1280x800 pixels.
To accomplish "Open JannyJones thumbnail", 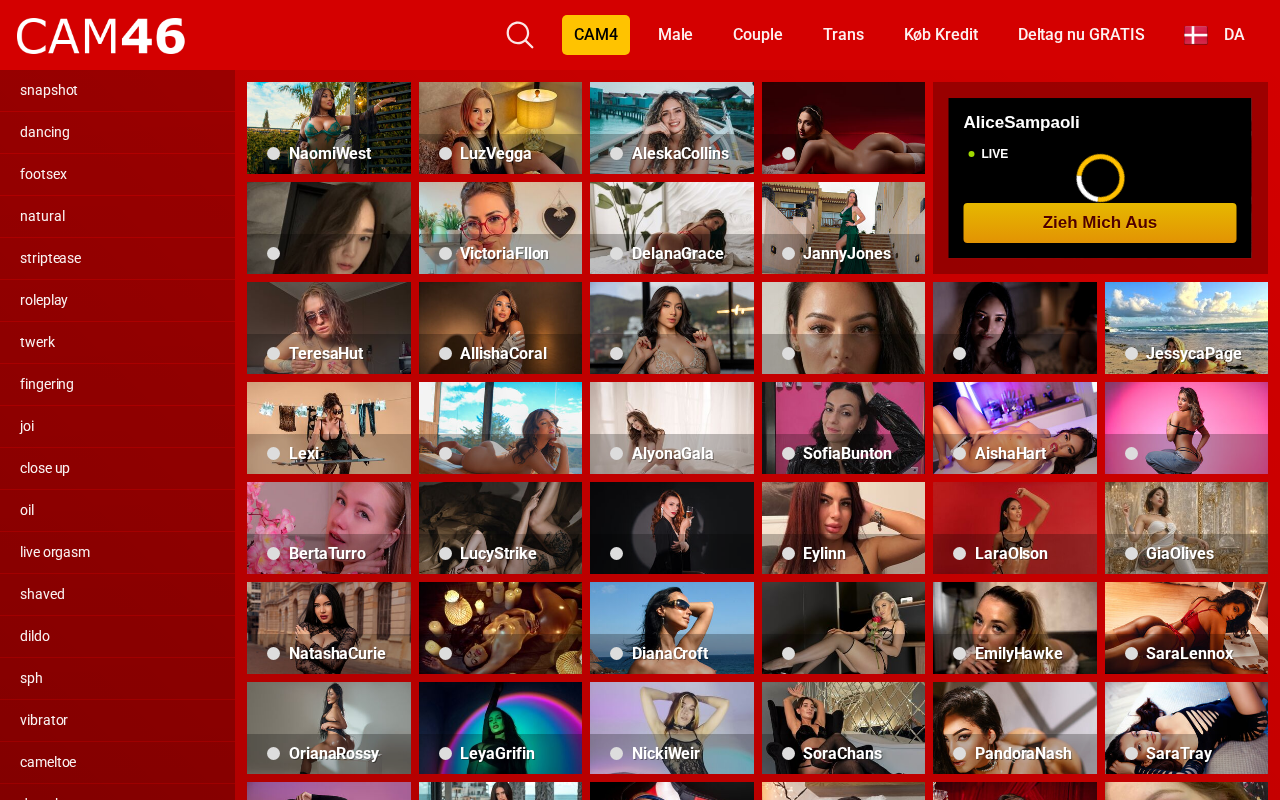I will pos(843,228).
